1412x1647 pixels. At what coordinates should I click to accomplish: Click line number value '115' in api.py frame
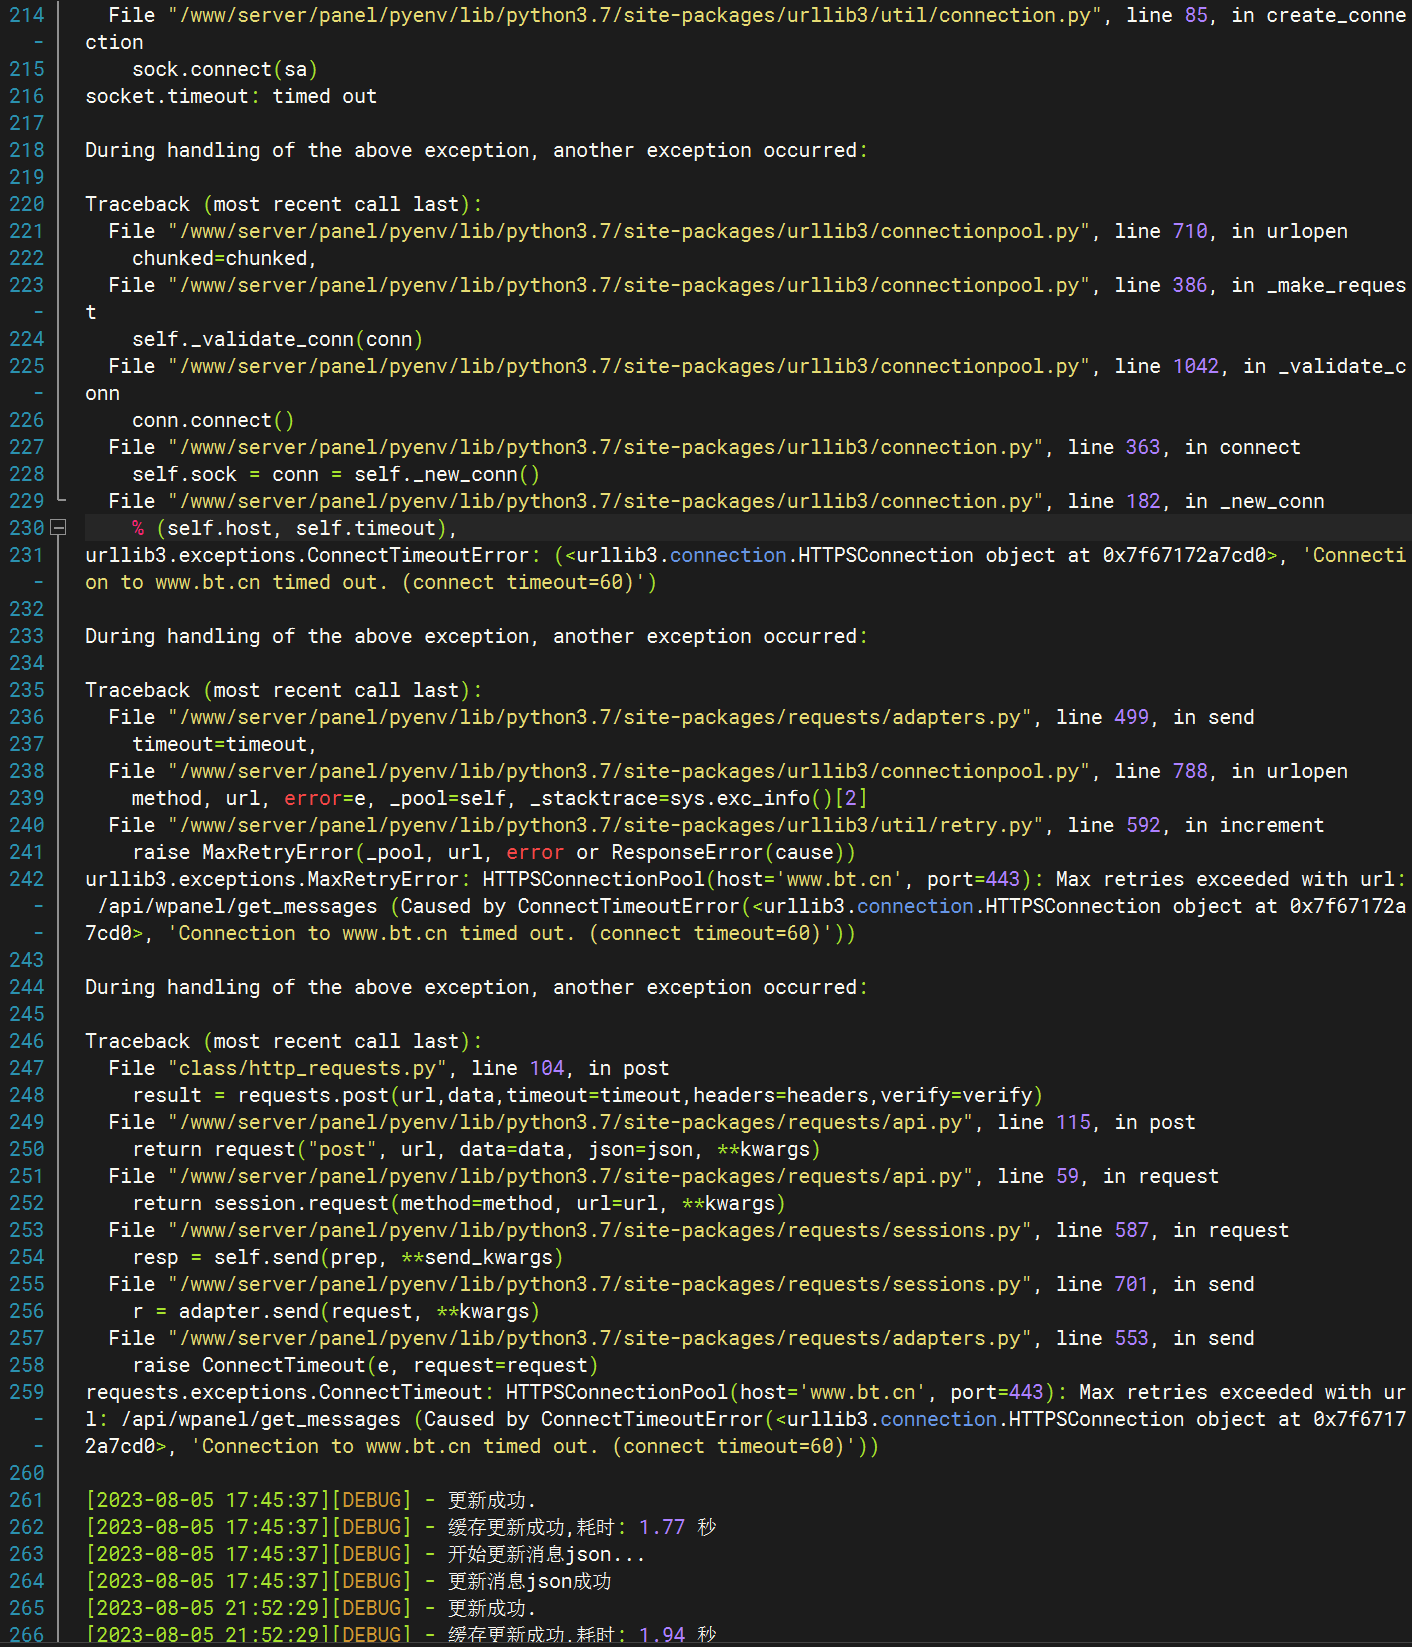tap(1073, 1122)
